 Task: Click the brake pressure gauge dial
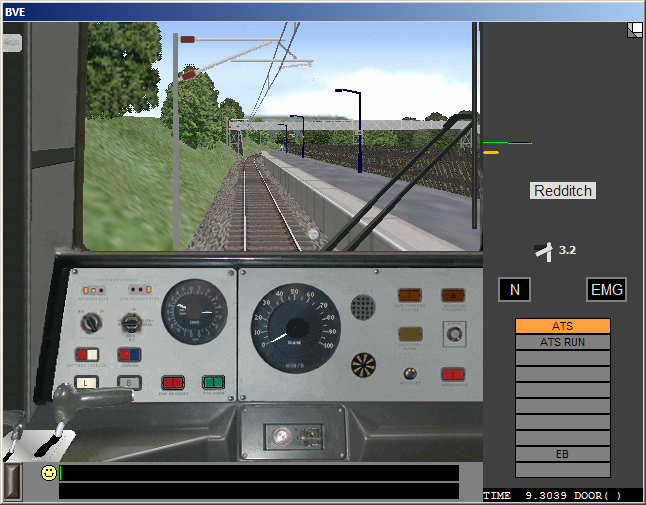point(195,312)
